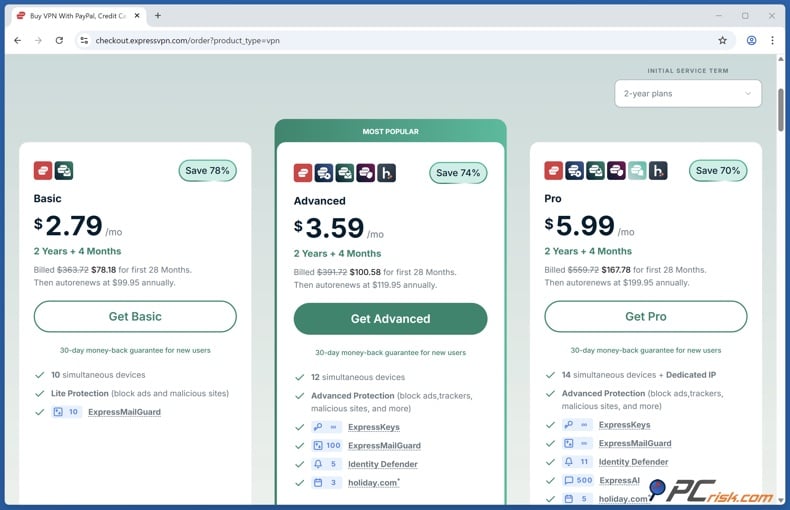Open the Chrome profile icon

(x=751, y=40)
